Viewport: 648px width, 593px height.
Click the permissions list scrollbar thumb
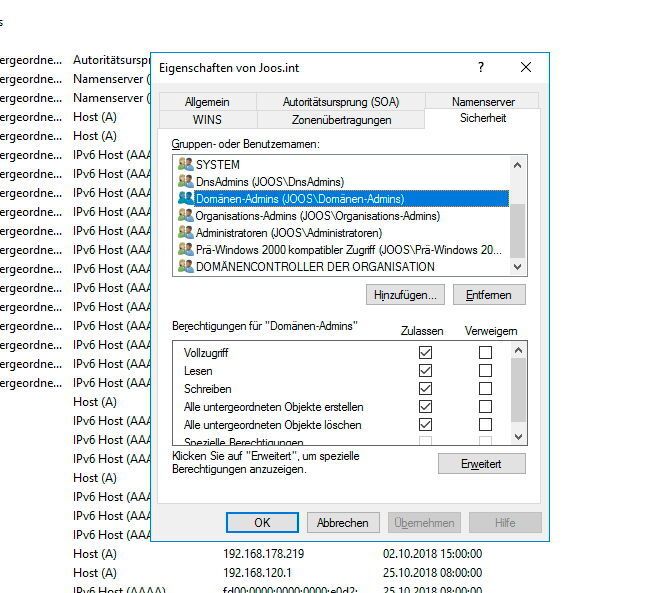click(519, 390)
